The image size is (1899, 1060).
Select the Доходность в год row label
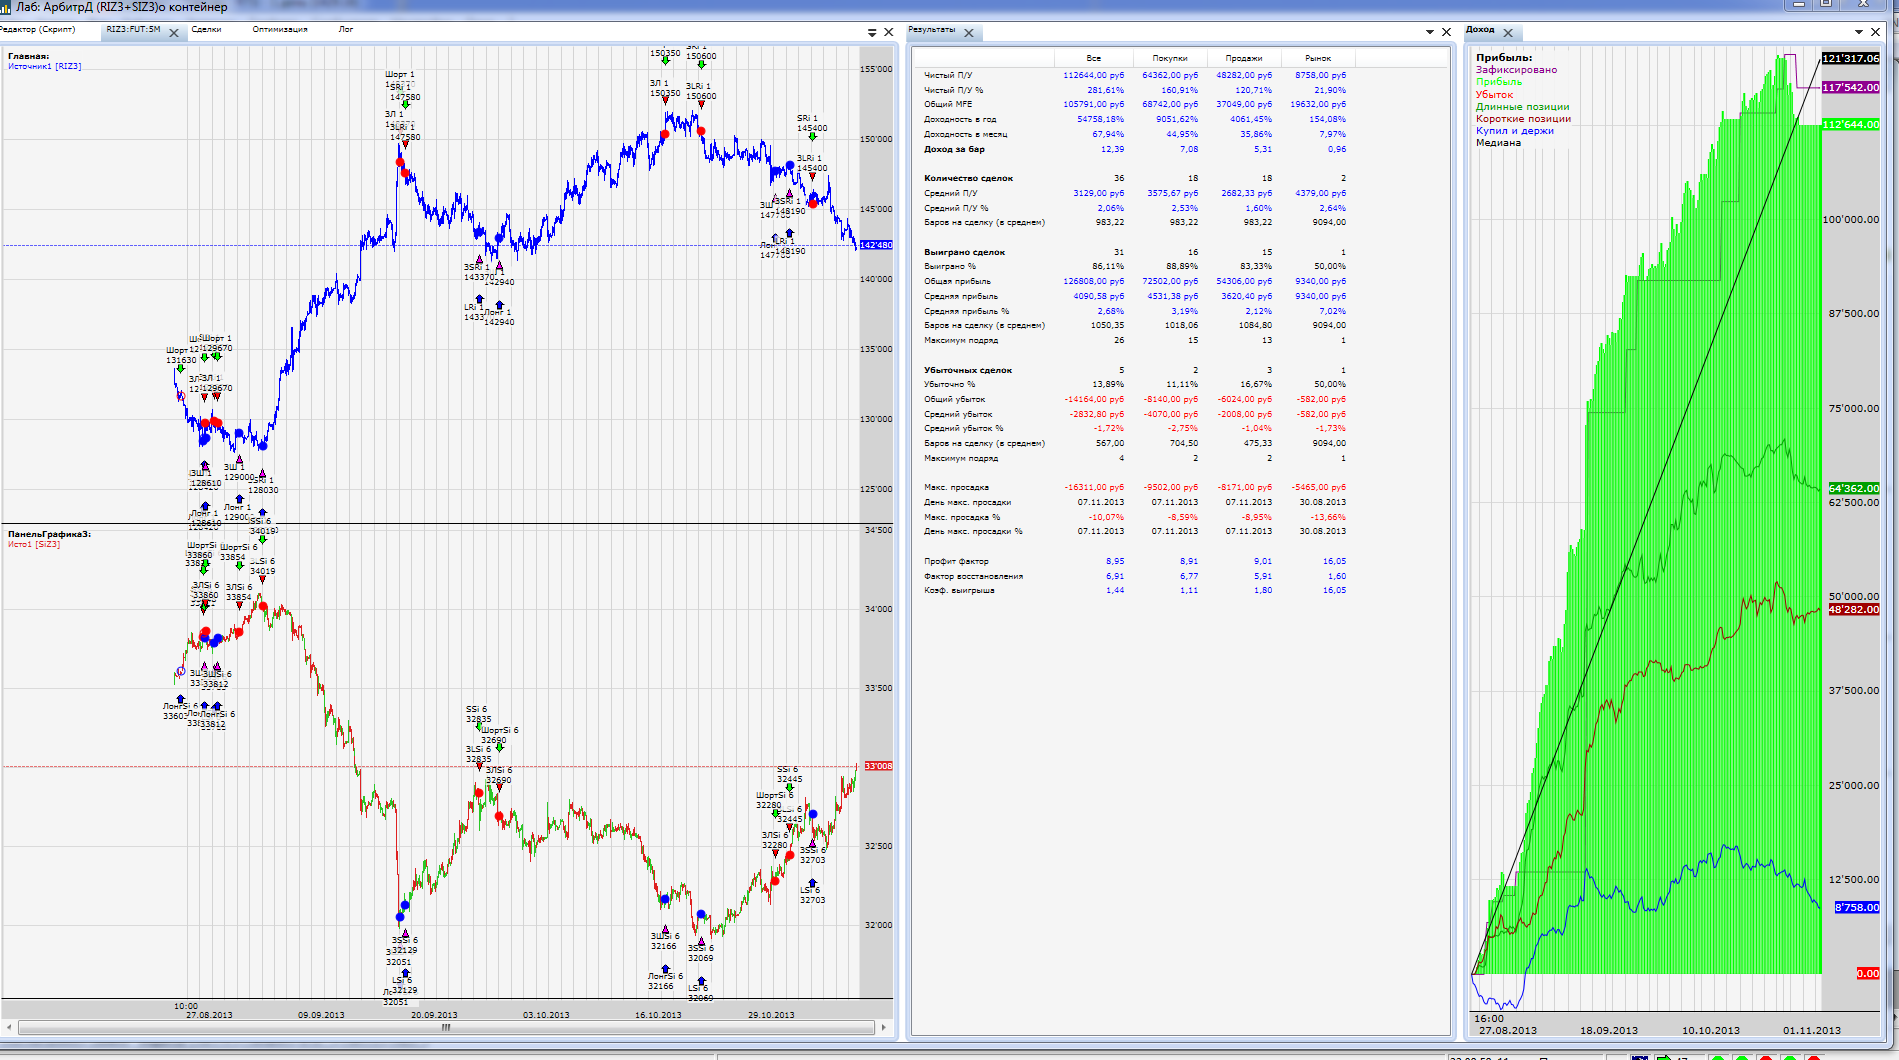[x=959, y=119]
